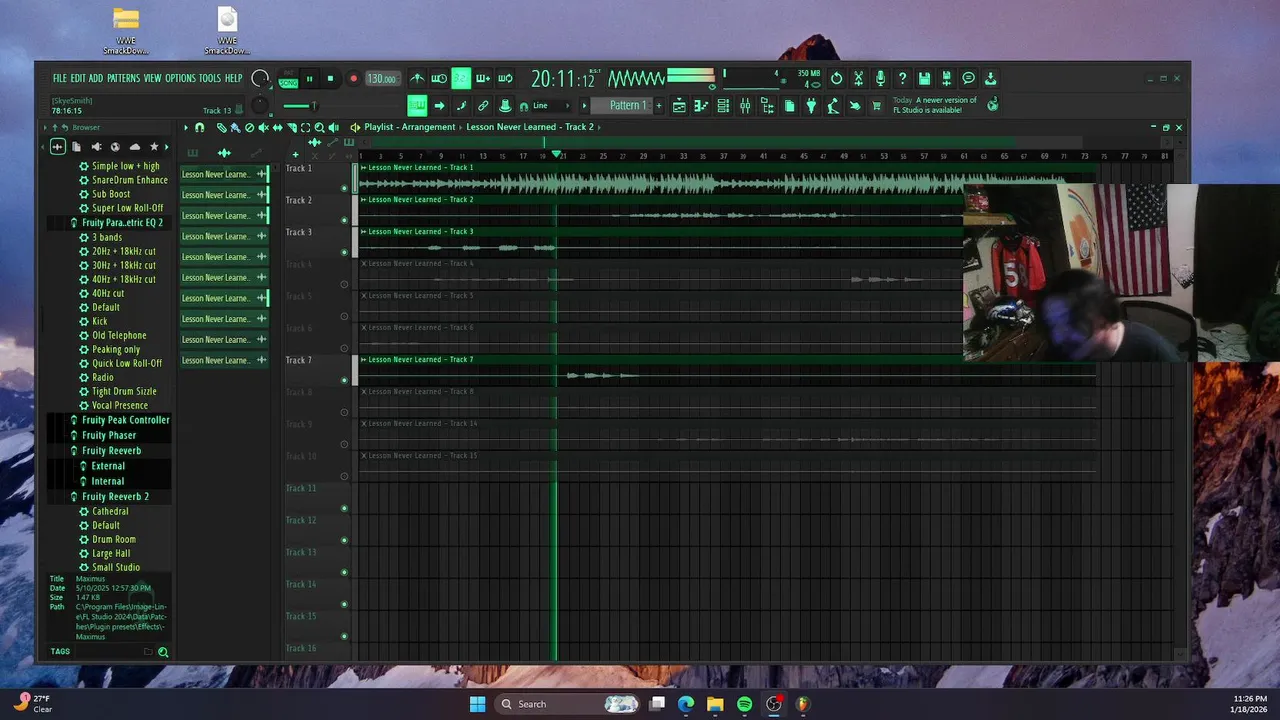
Task: Mute Track 1 with its green dot
Action: pos(344,188)
